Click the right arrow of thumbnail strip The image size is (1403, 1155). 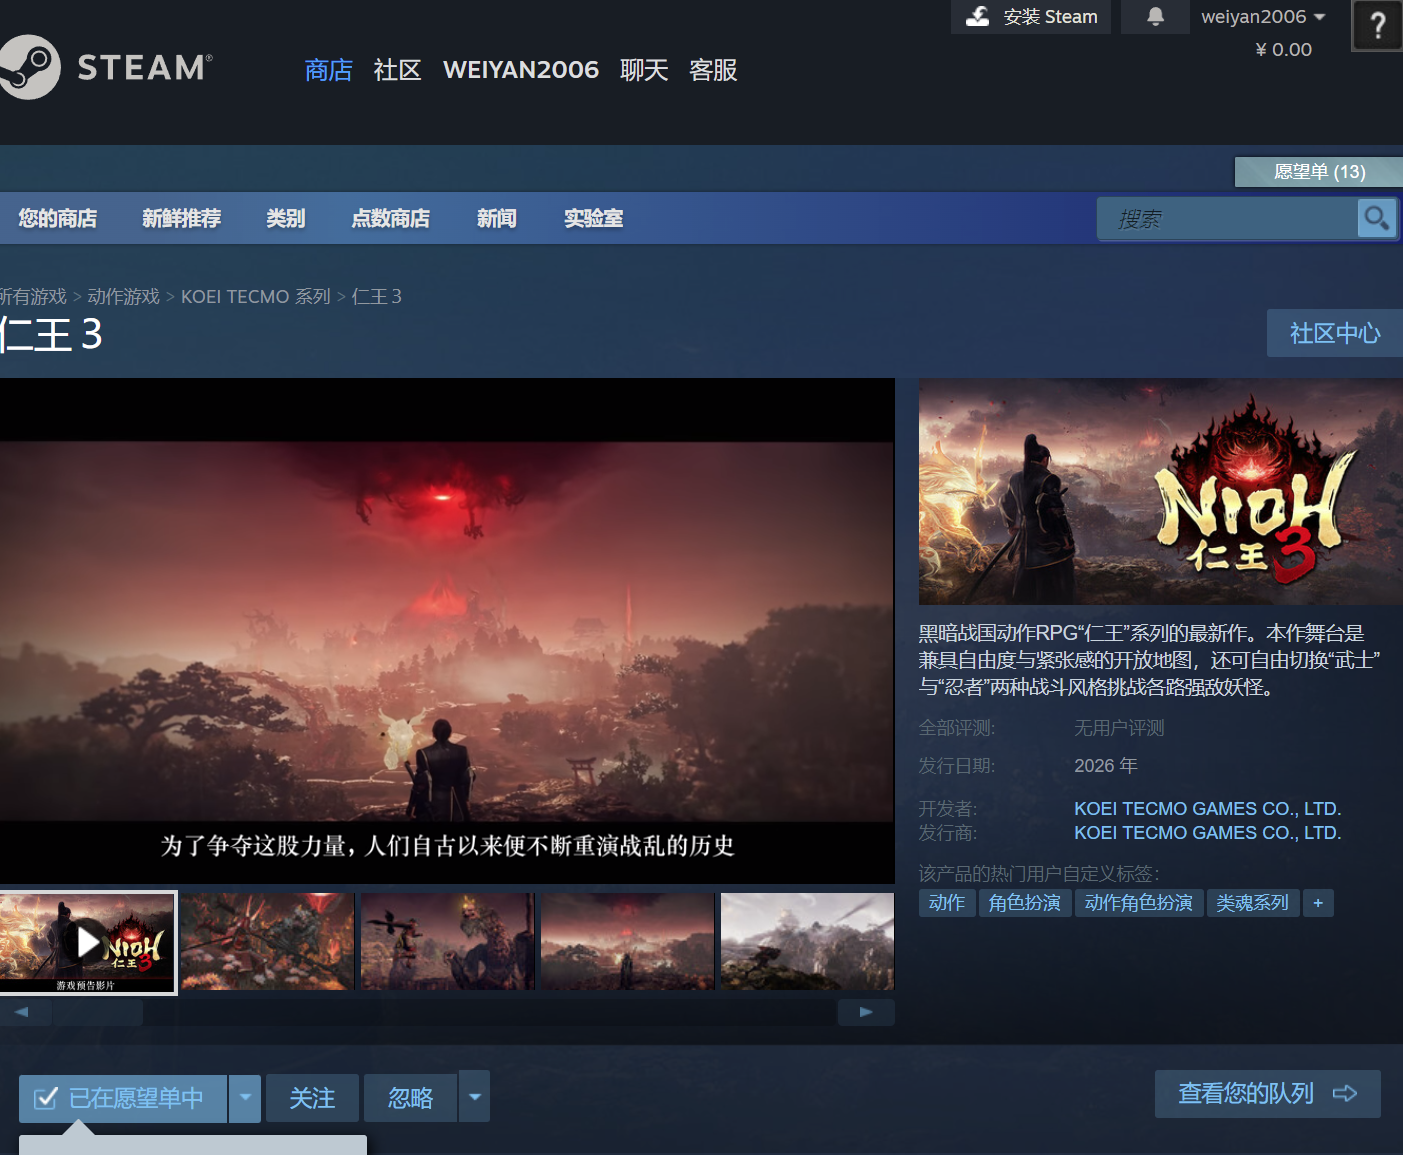click(866, 1012)
